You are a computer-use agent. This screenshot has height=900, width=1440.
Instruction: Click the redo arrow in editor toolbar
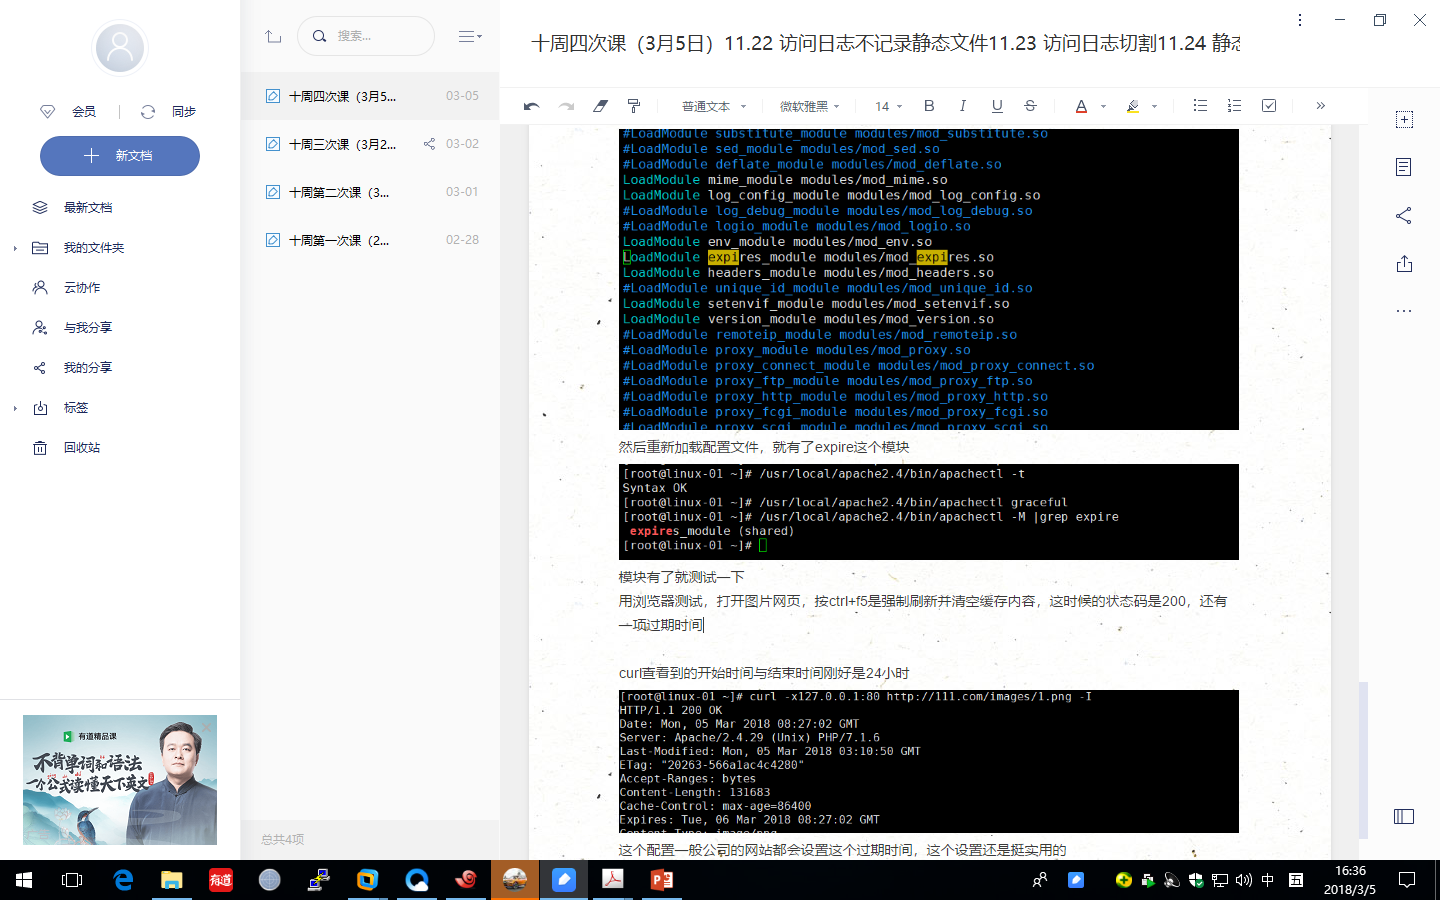pyautogui.click(x=566, y=106)
